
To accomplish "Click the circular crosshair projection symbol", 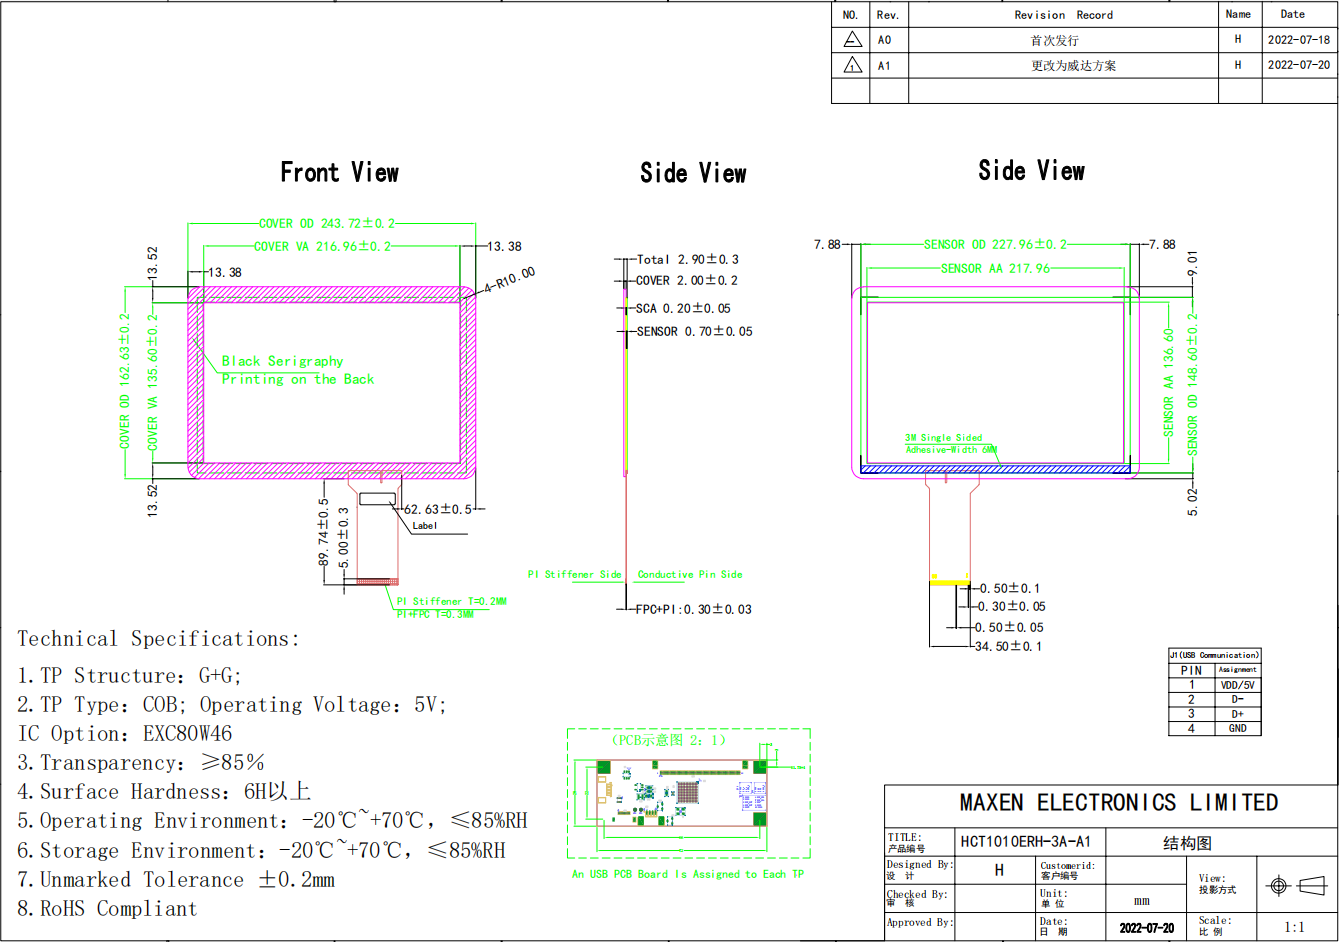I will (x=1278, y=885).
